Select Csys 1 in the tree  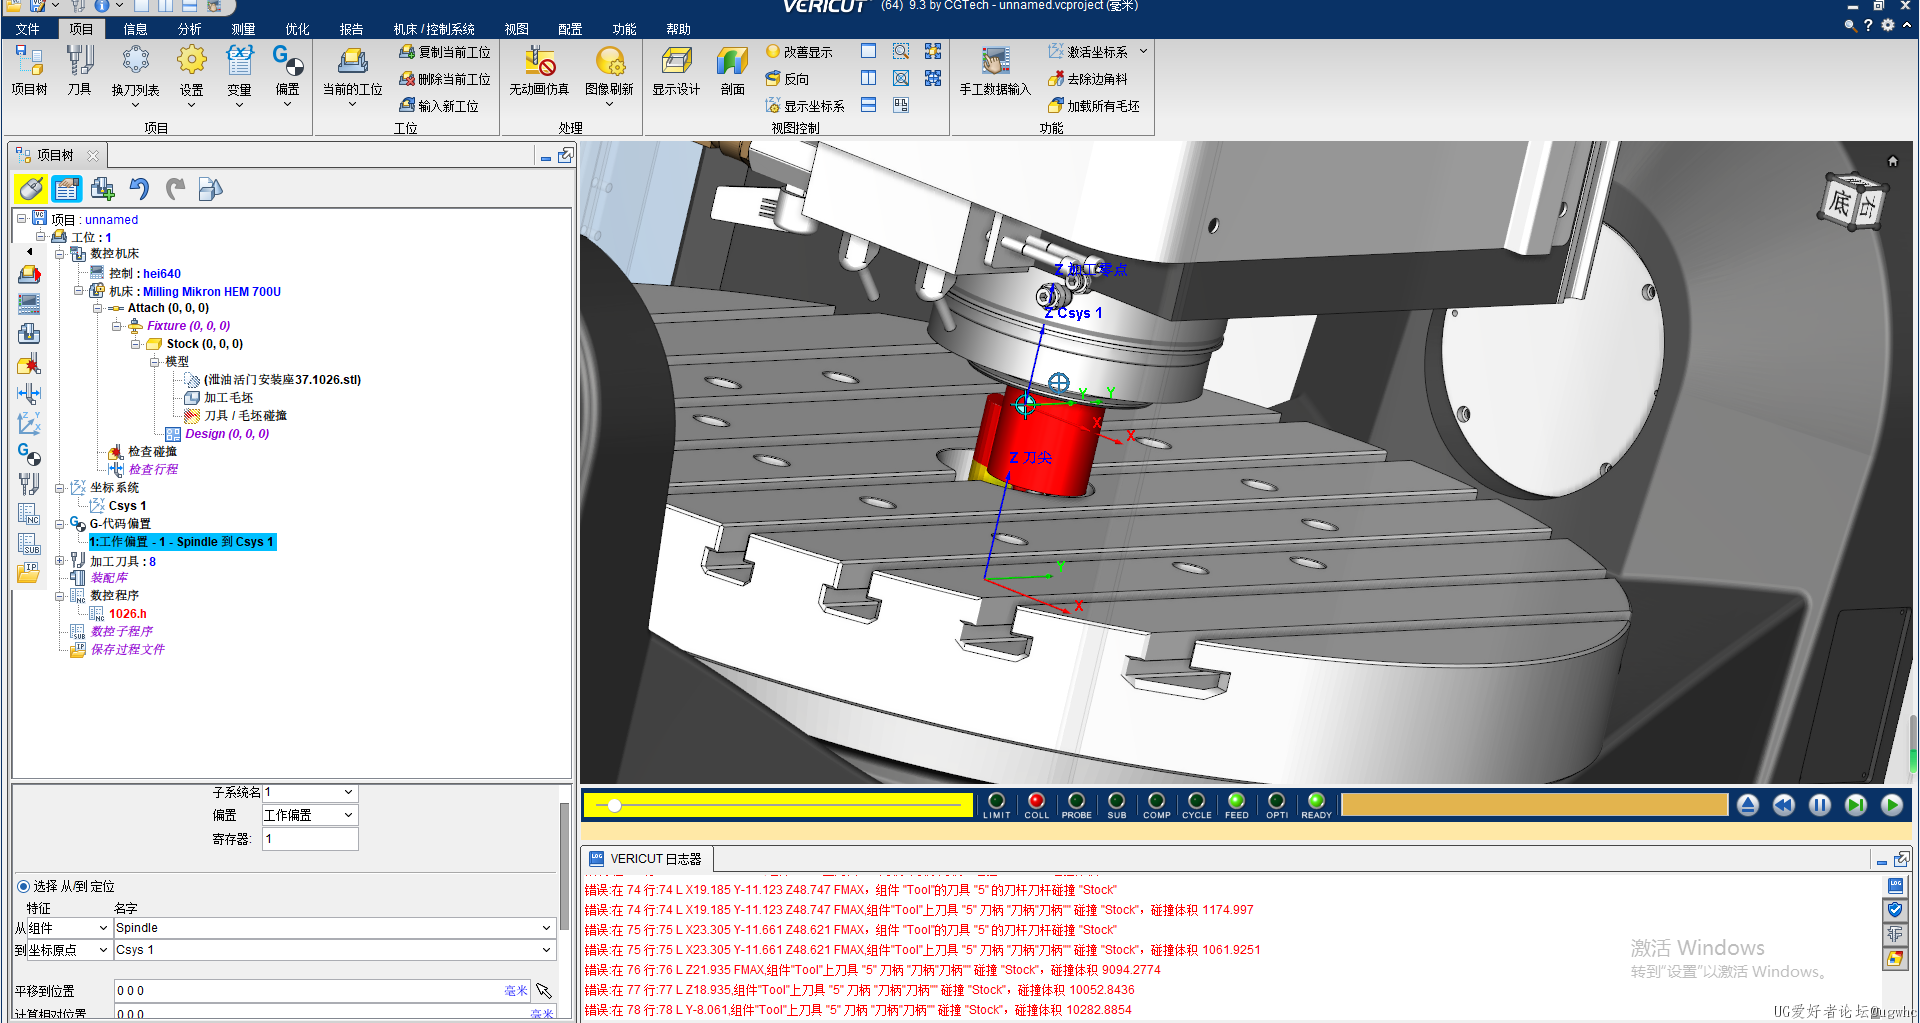point(127,506)
